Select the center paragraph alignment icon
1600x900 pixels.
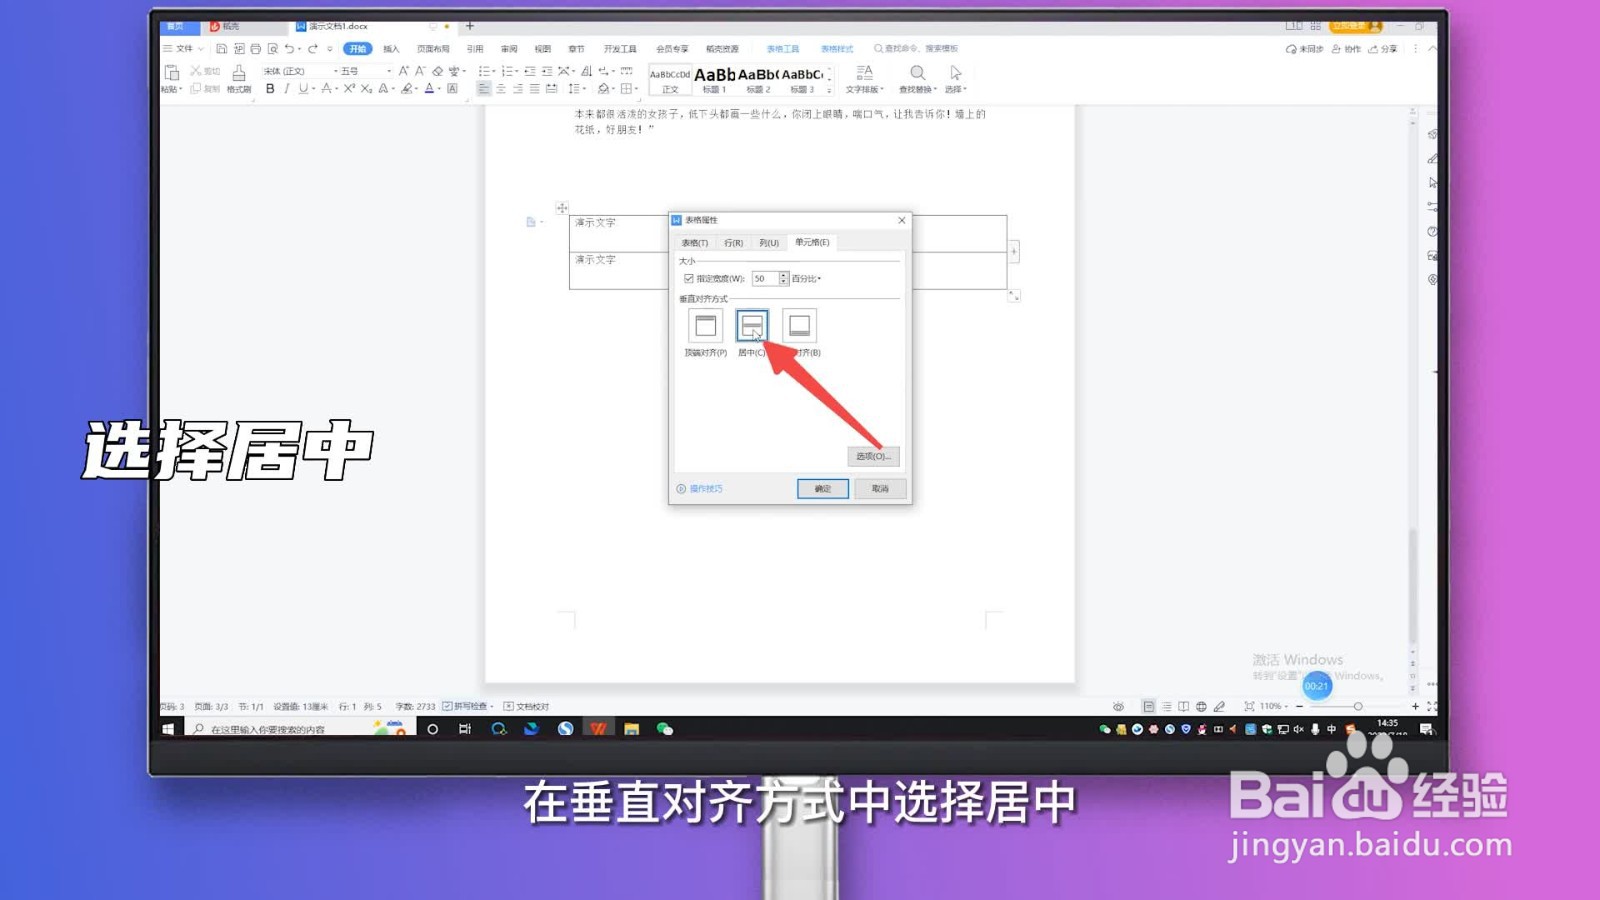tap(500, 89)
